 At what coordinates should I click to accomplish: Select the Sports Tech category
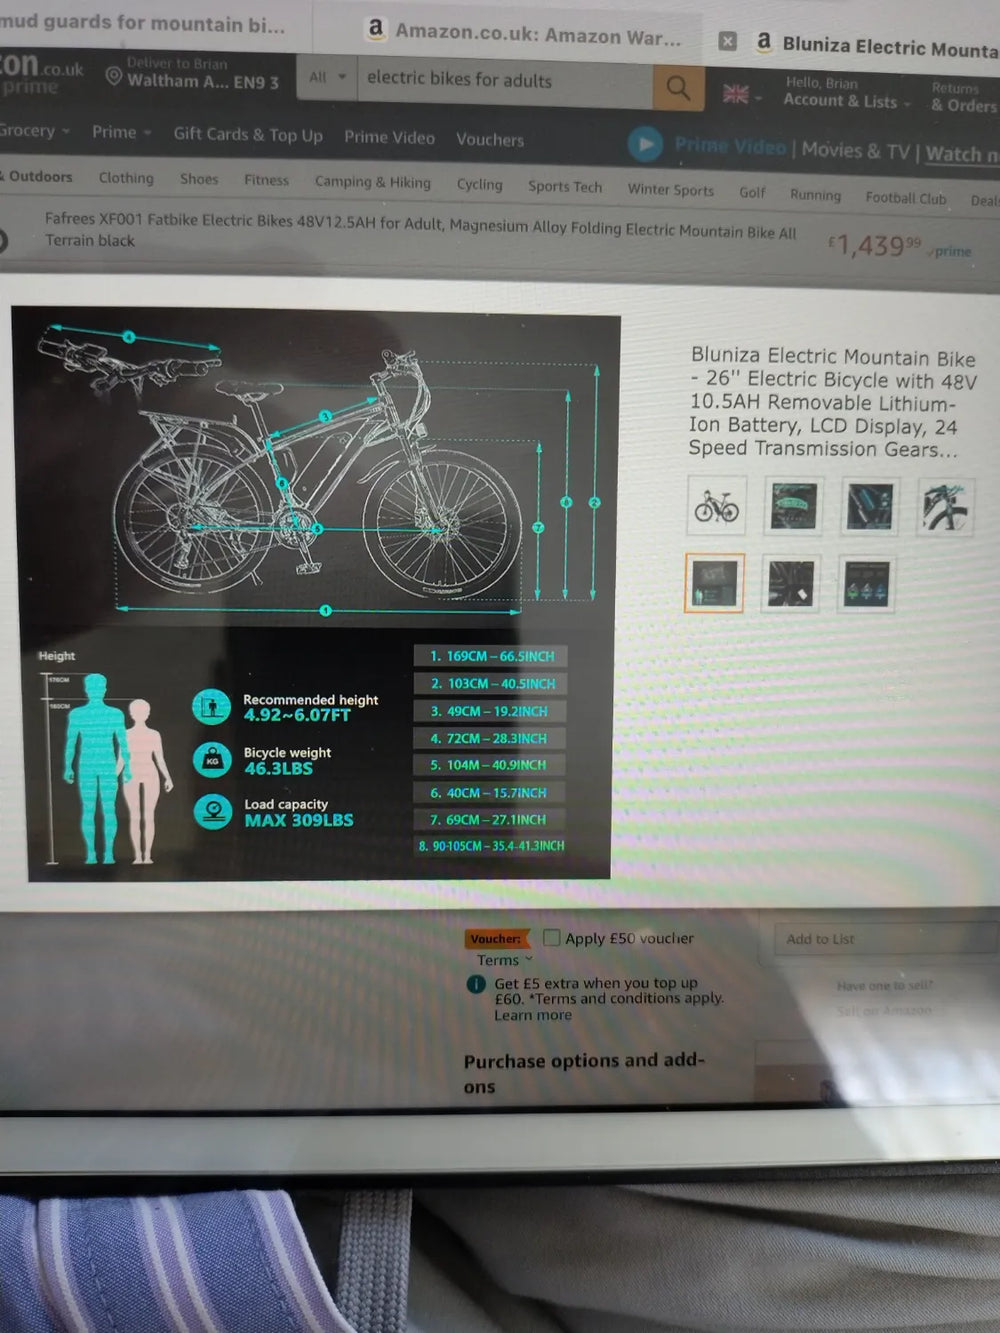pyautogui.click(x=565, y=187)
